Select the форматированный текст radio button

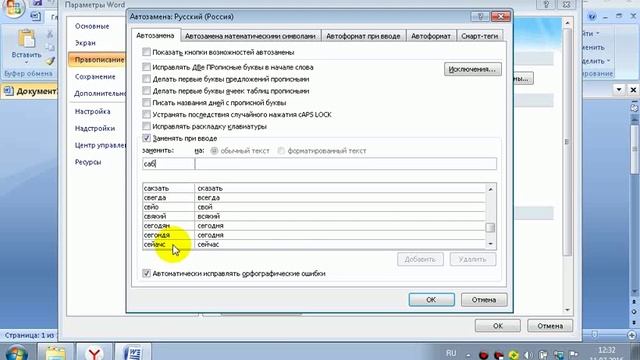[281, 151]
